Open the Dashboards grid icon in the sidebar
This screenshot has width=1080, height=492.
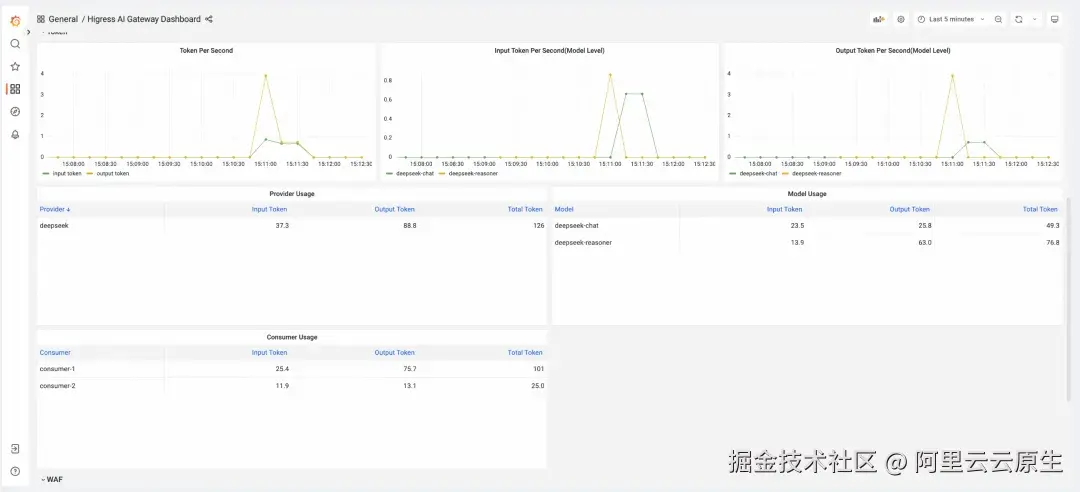coord(15,89)
